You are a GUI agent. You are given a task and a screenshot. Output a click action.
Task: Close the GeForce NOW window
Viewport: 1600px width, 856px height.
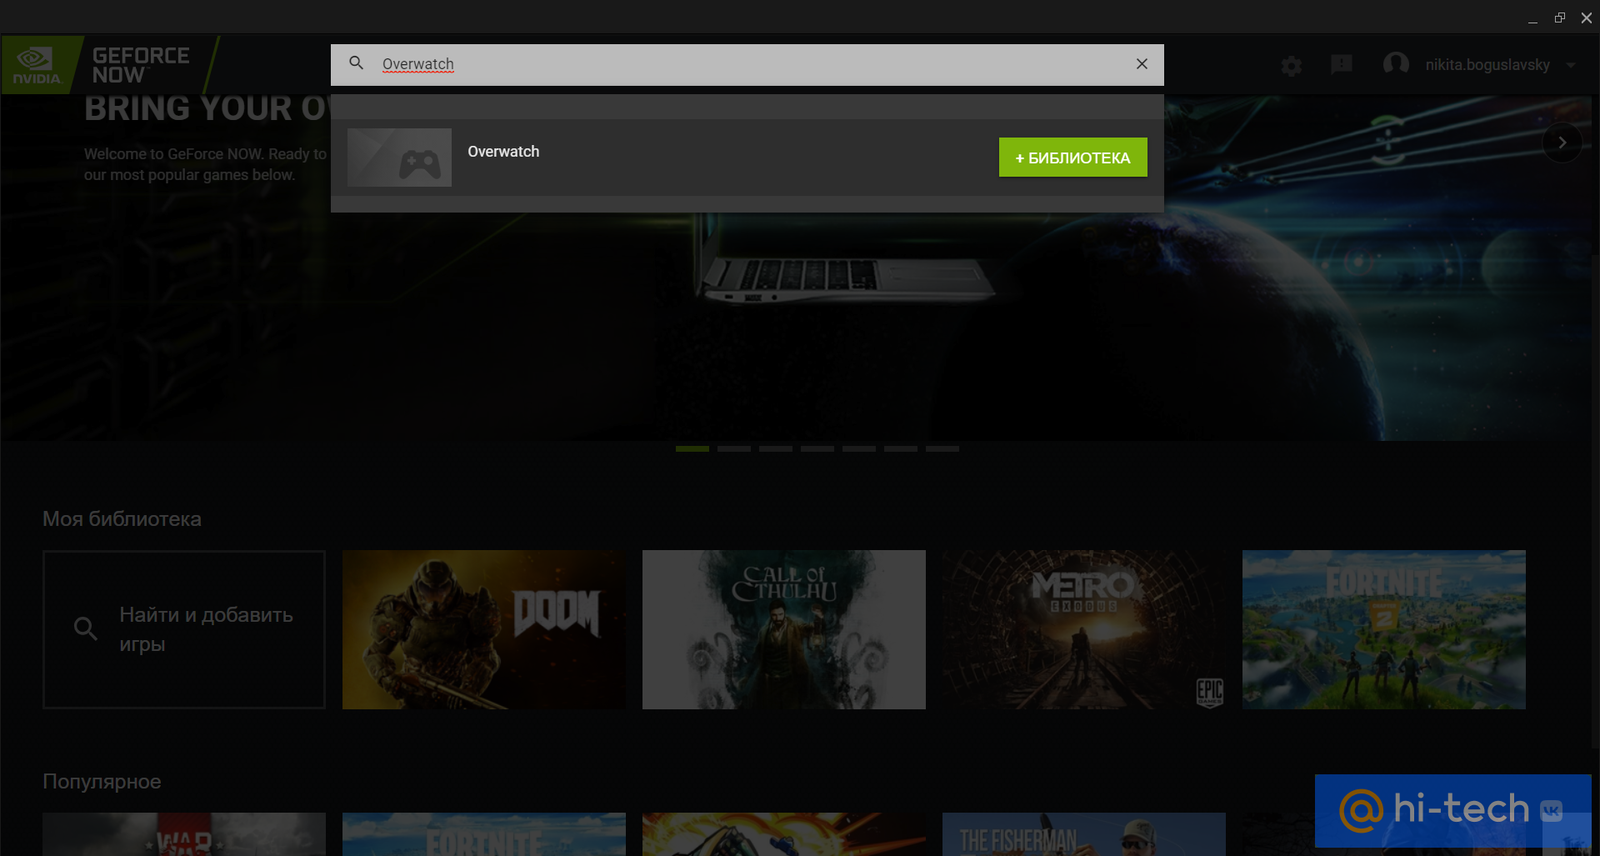(1587, 18)
